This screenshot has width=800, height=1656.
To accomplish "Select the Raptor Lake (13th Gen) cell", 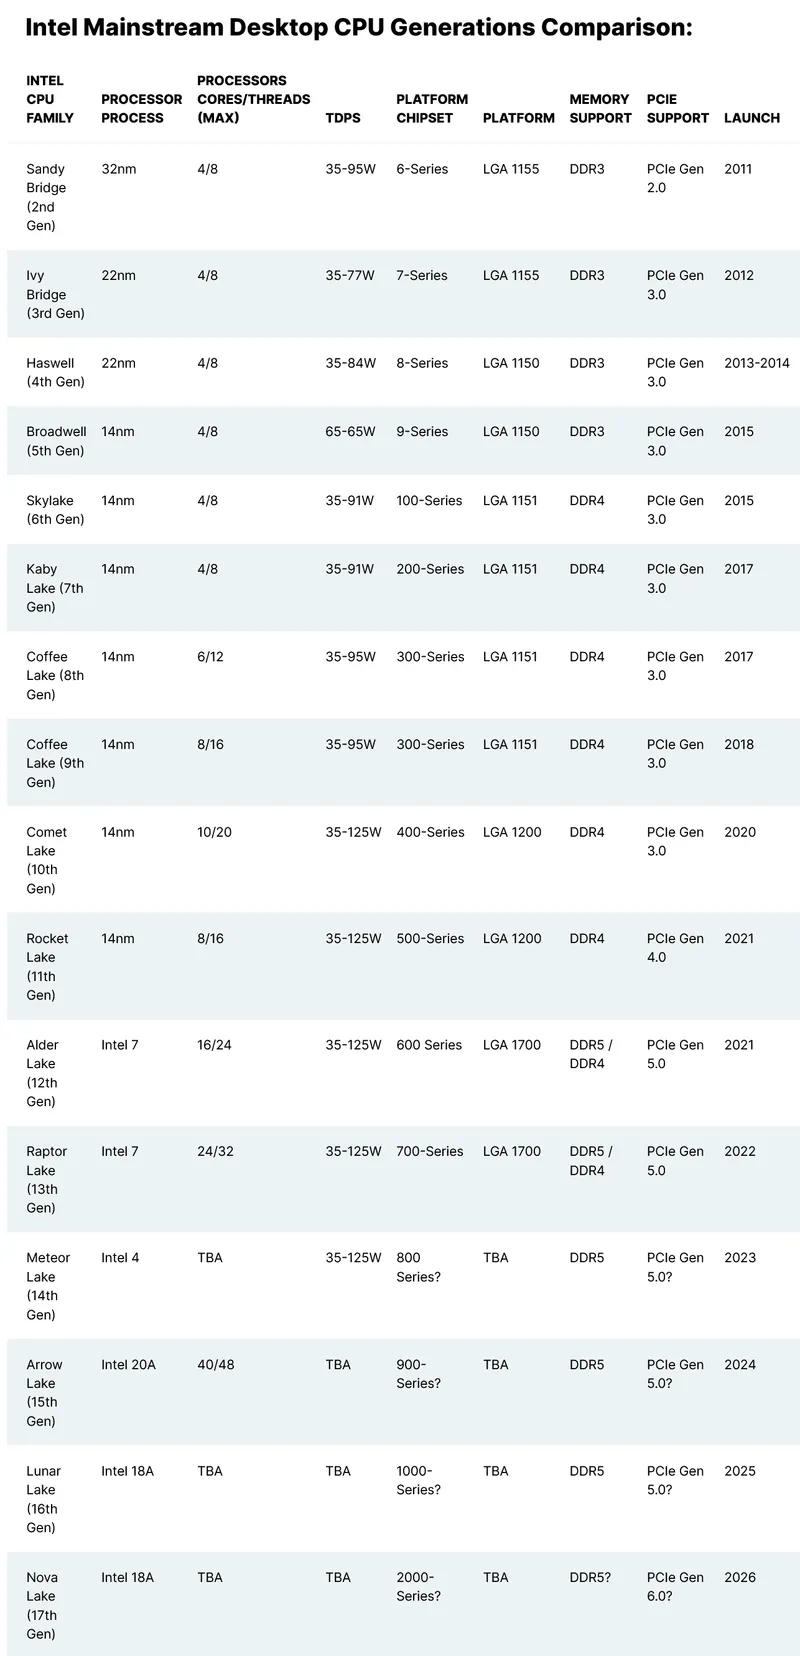I will tap(46, 1179).
